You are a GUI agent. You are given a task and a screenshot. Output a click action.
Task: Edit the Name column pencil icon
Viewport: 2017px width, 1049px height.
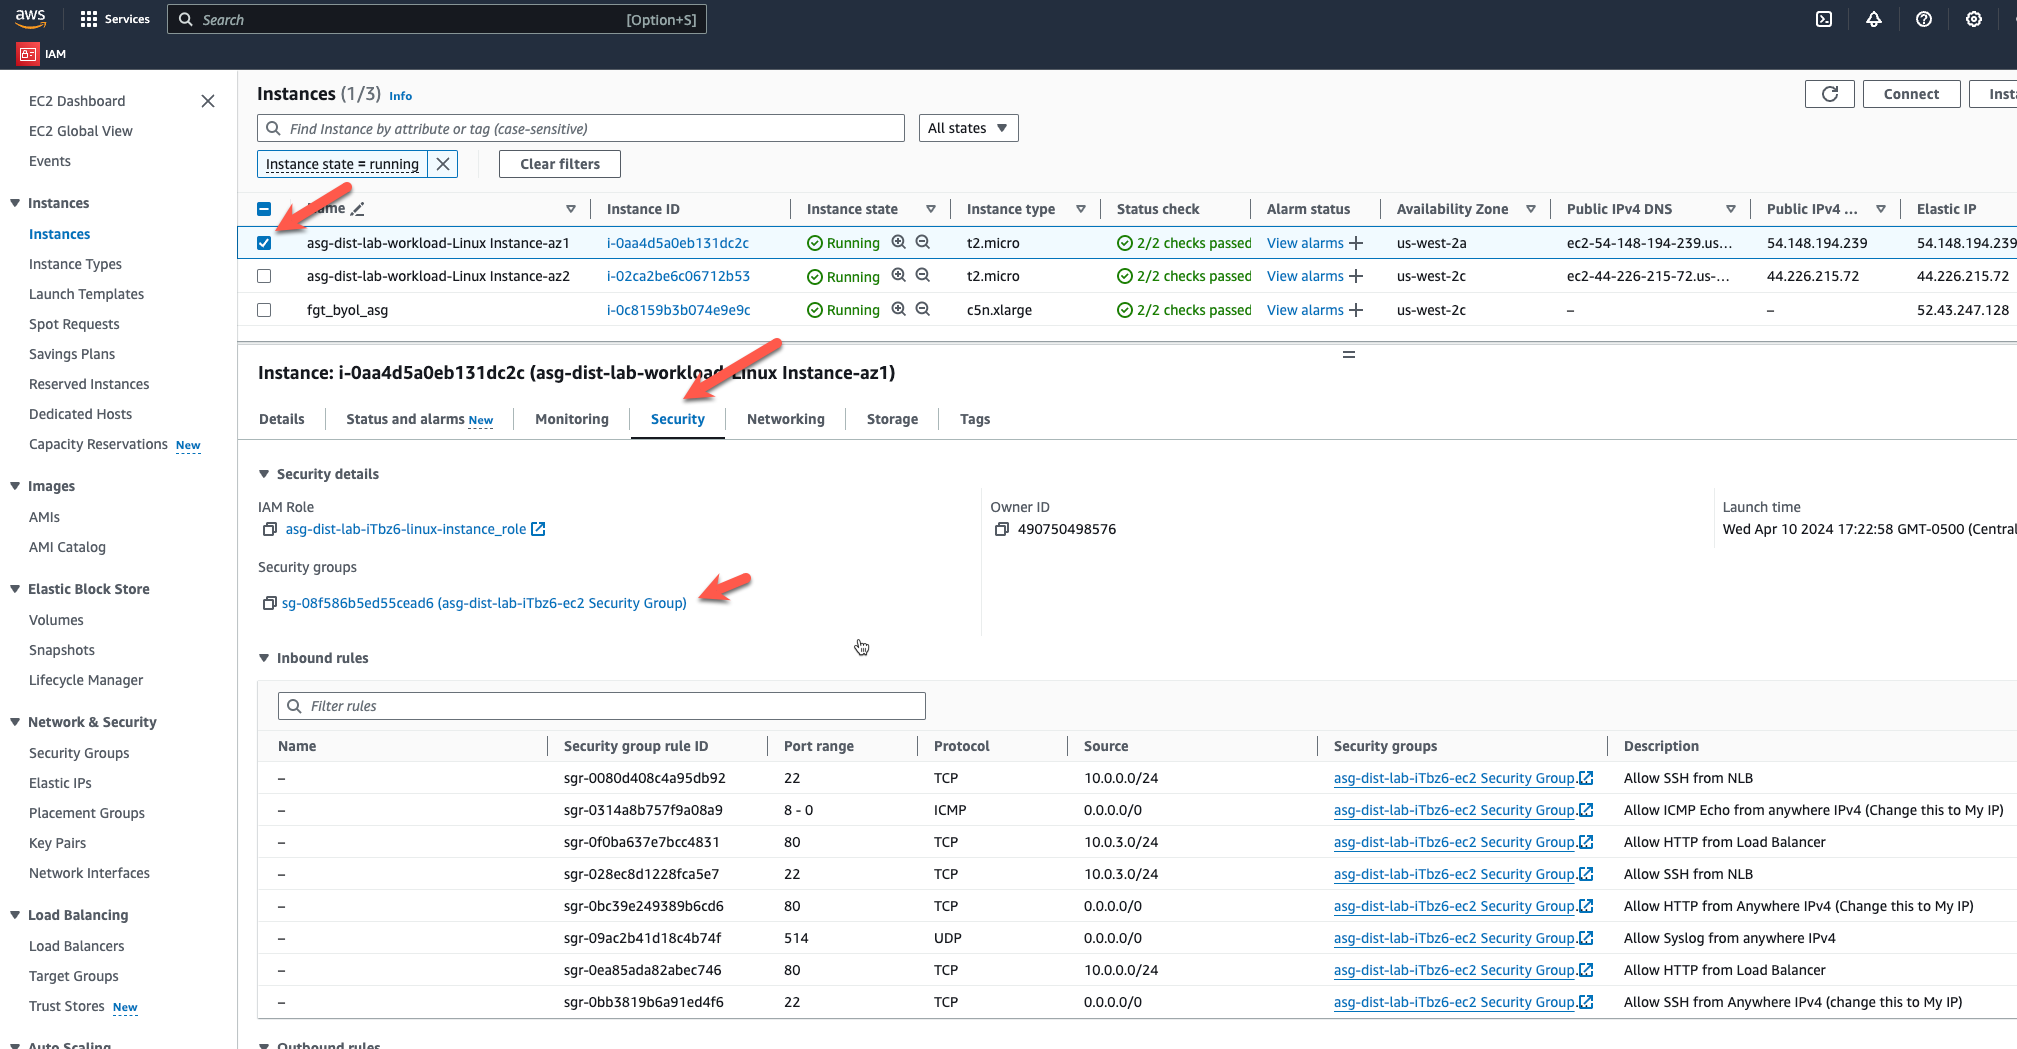[x=358, y=209]
